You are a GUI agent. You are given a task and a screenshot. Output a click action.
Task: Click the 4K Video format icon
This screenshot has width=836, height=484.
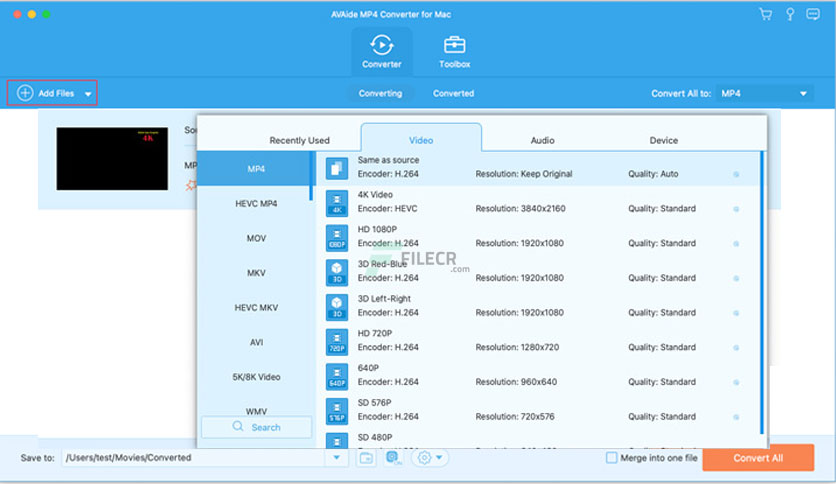coord(336,203)
